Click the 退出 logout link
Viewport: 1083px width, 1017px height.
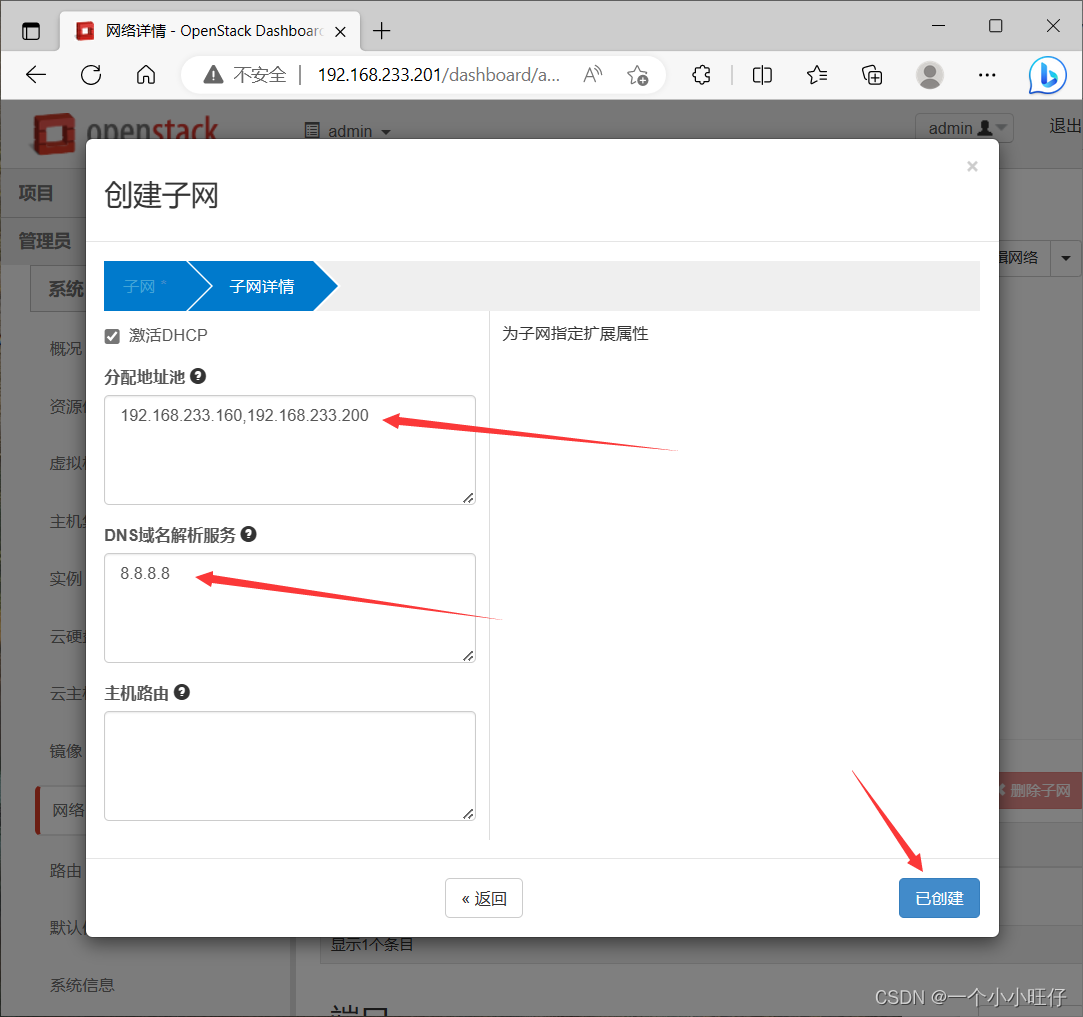pyautogui.click(x=1065, y=126)
